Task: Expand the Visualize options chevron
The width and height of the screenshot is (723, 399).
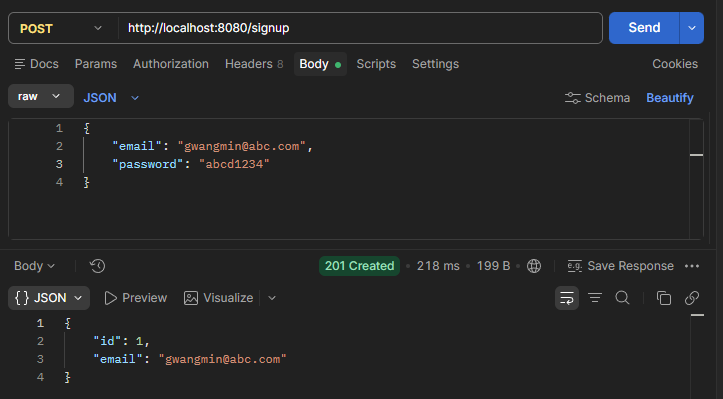Action: click(272, 298)
